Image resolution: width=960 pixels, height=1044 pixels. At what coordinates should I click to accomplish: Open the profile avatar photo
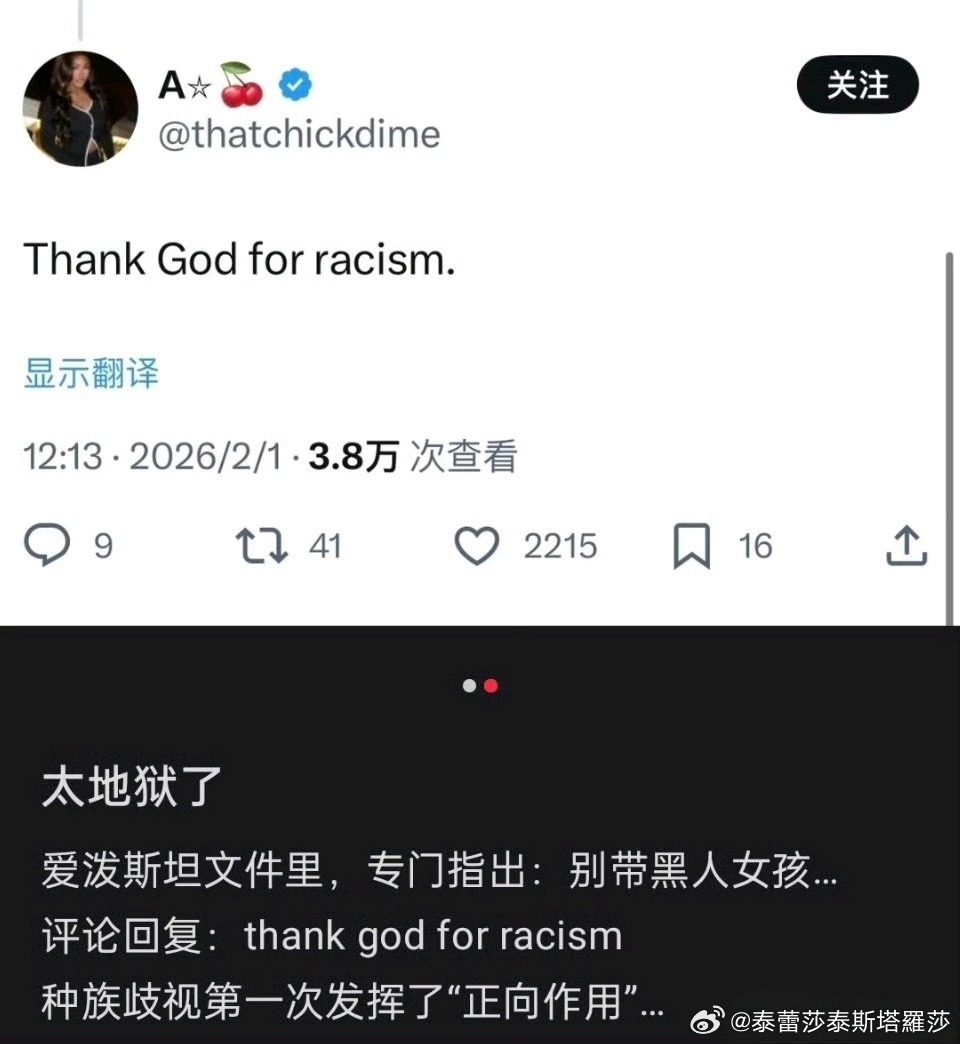coord(81,109)
